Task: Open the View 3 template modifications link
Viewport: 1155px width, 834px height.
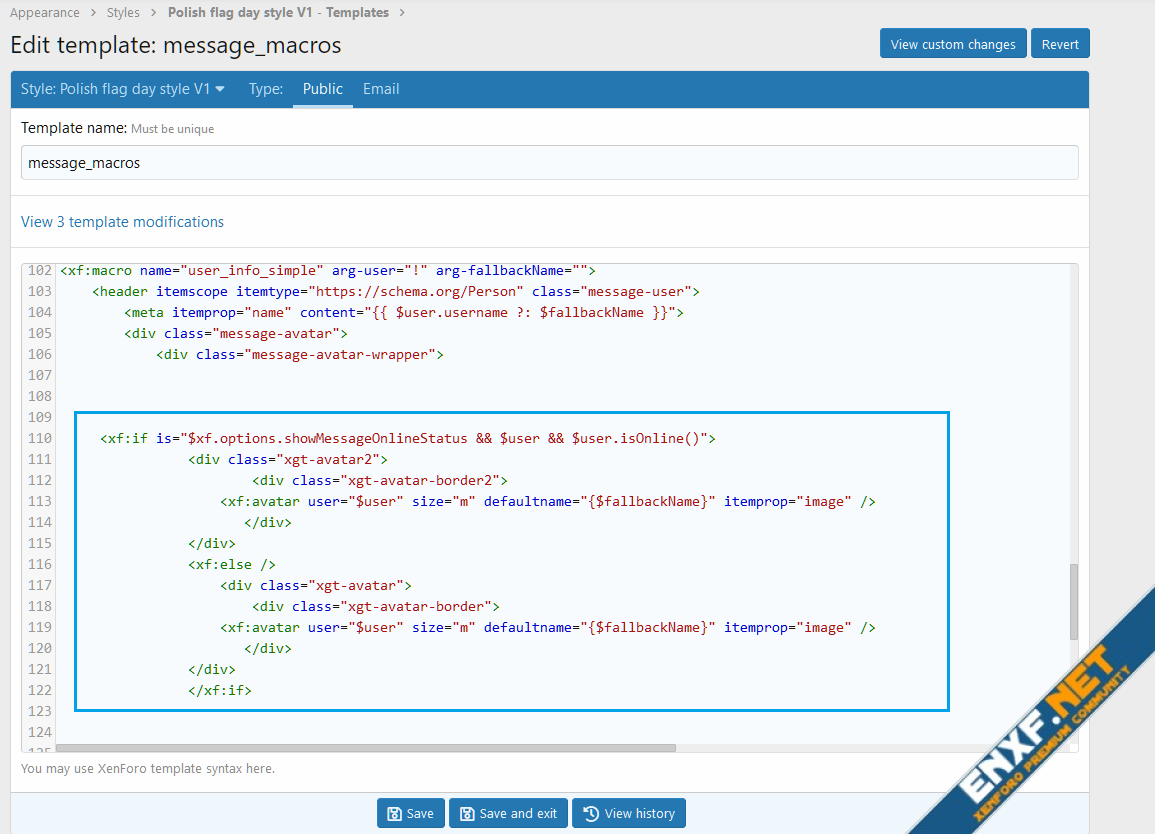Action: (x=122, y=222)
